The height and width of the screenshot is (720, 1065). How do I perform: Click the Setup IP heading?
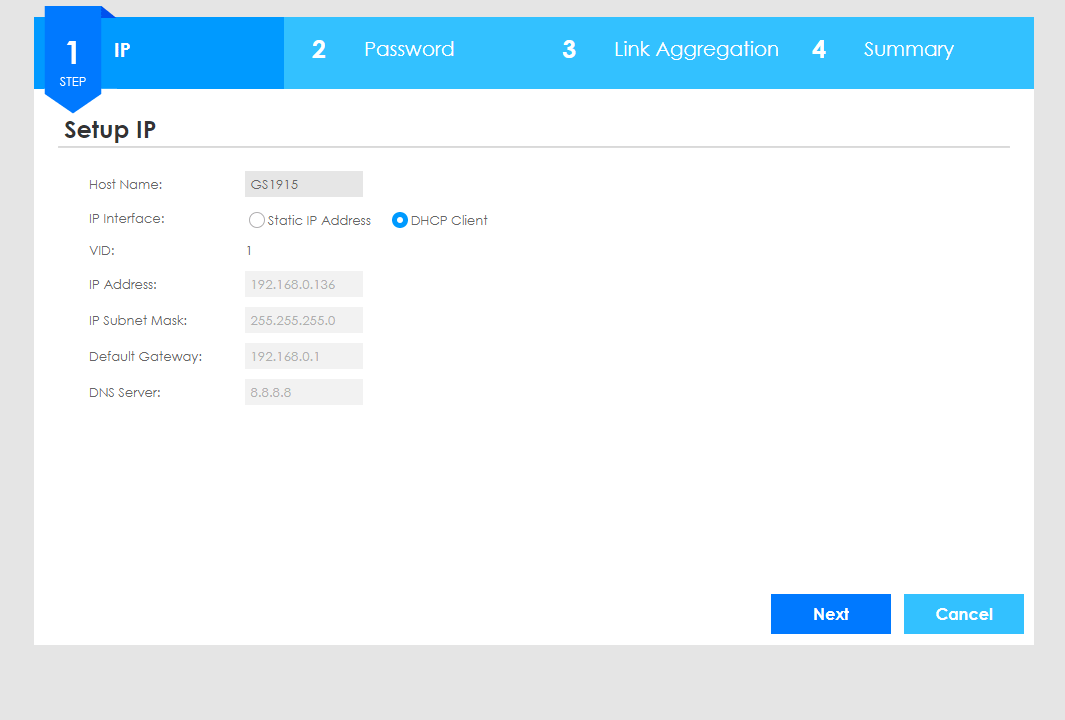pos(110,130)
